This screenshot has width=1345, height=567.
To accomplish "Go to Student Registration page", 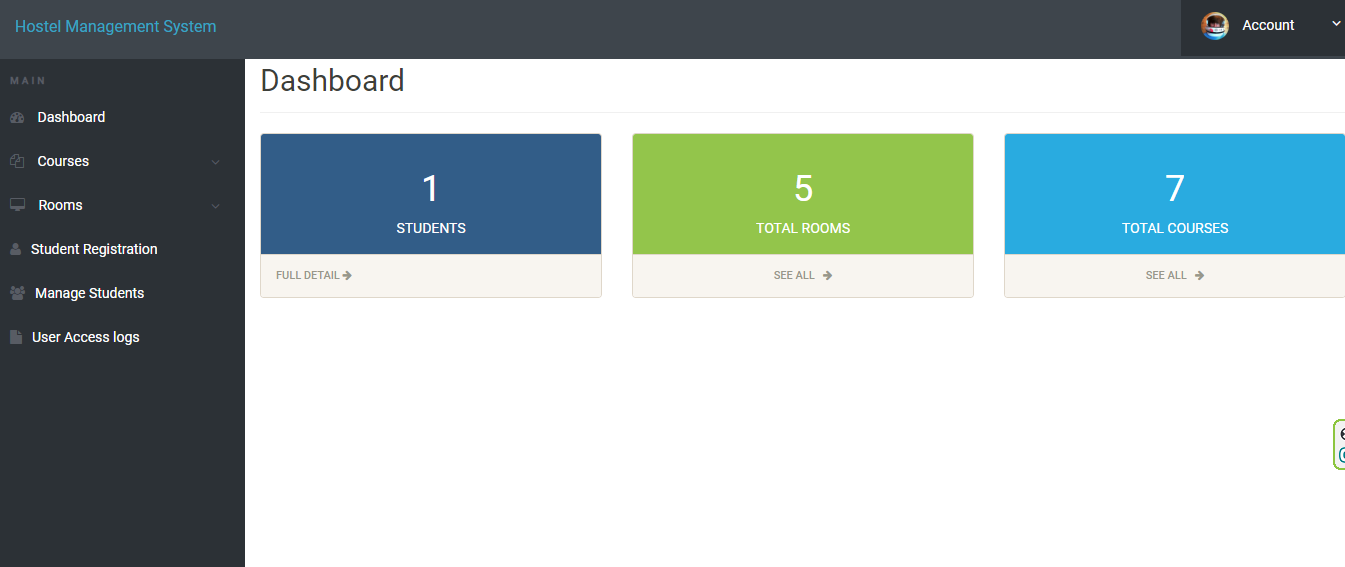I will (x=122, y=249).
